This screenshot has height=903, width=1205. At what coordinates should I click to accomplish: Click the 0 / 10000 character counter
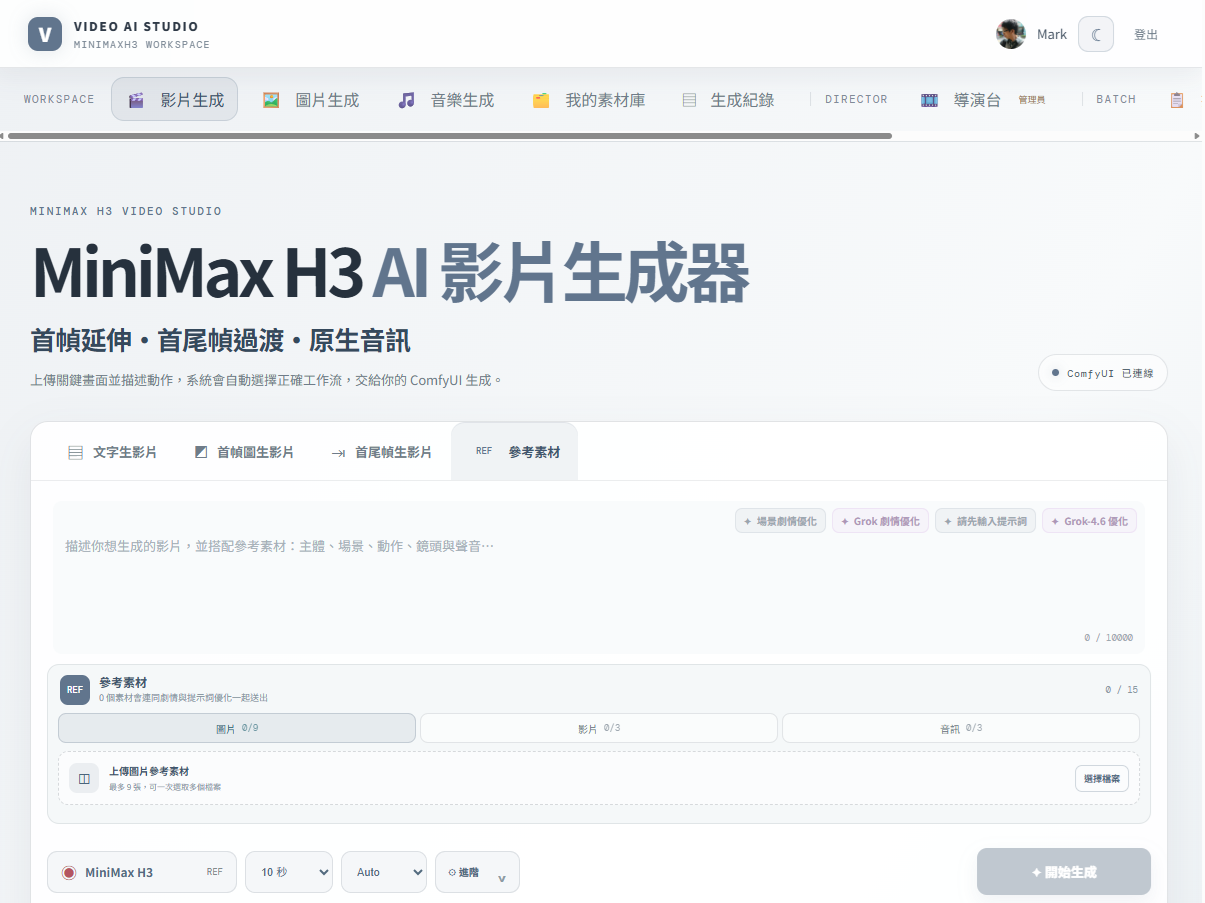[x=1108, y=637]
